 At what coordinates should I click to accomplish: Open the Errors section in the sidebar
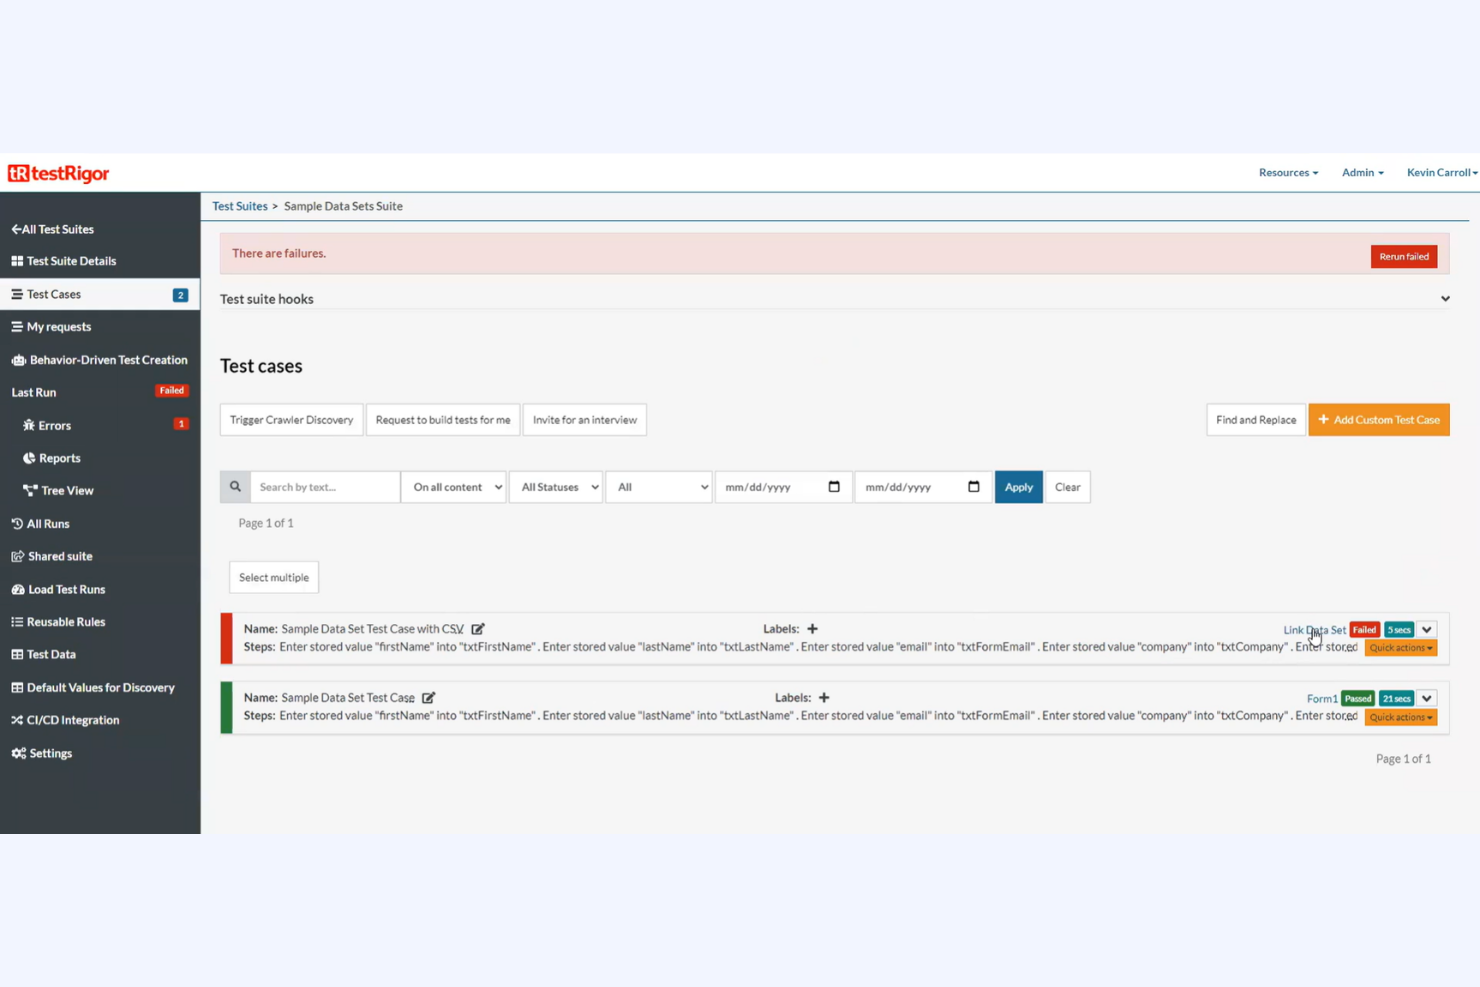pos(54,425)
